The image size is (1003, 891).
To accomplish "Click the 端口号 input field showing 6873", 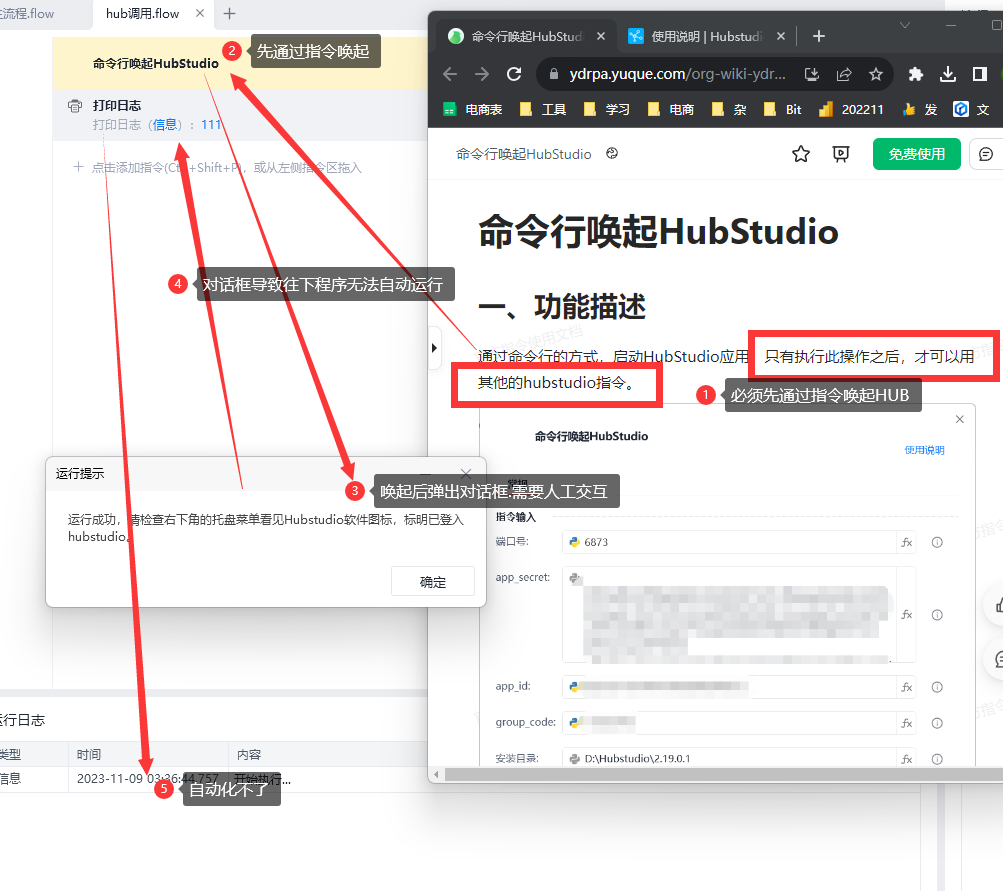I will (x=729, y=542).
